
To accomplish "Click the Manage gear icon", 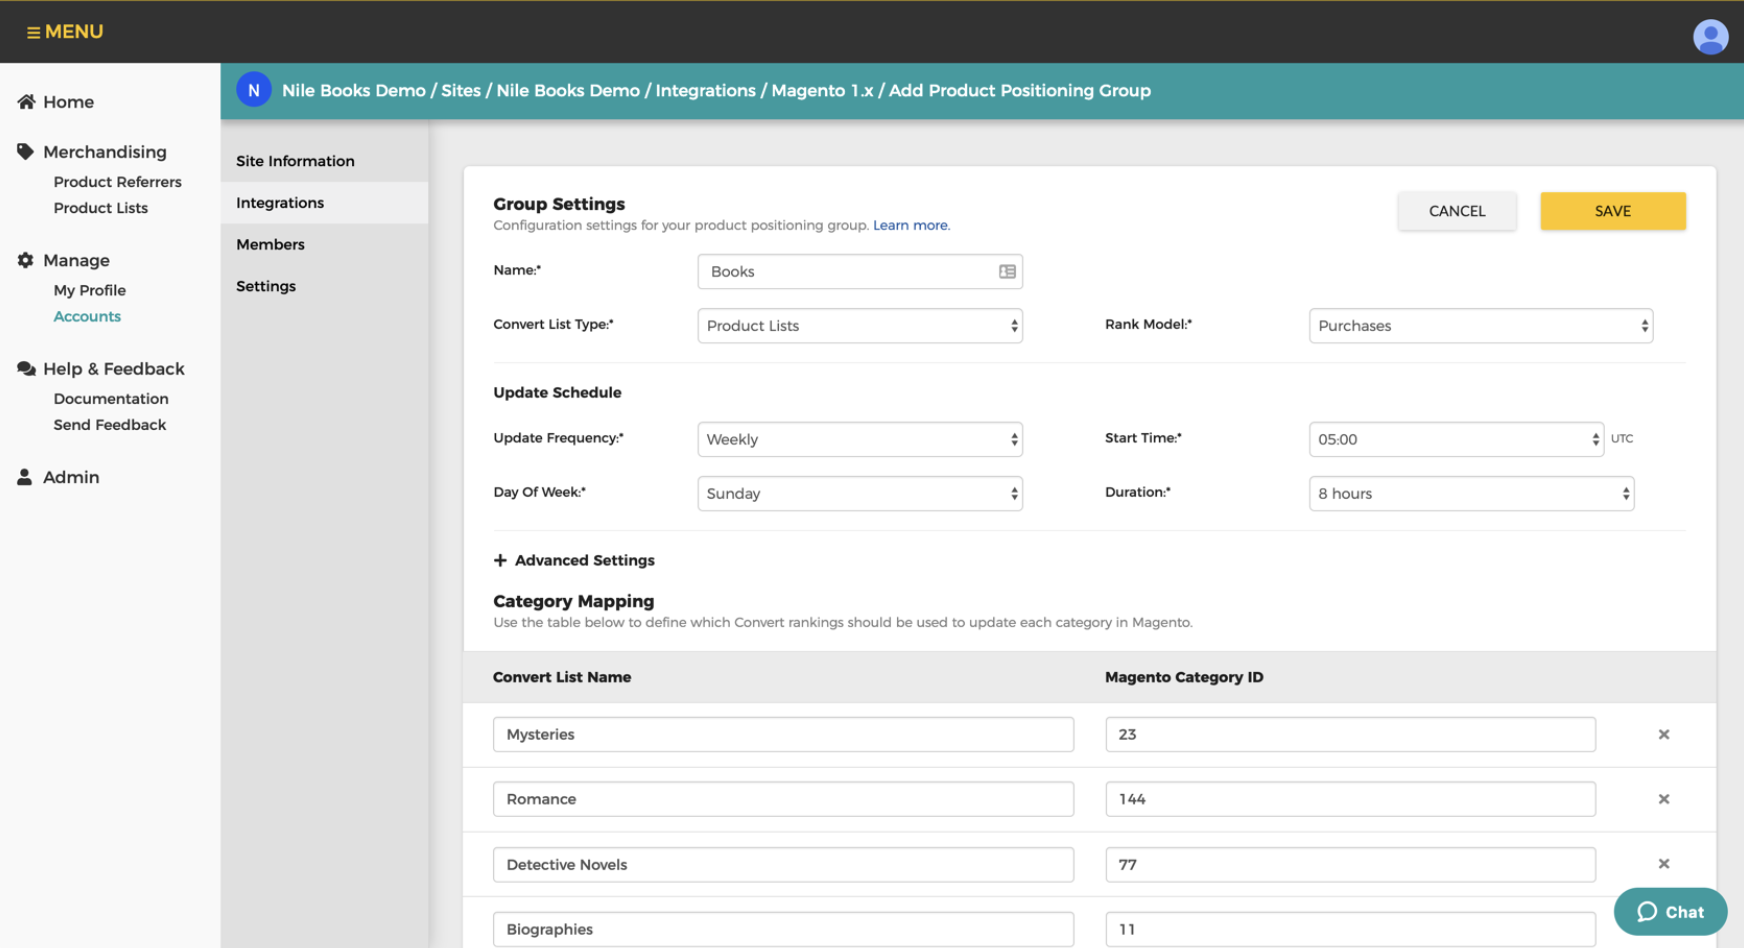I will (26, 260).
